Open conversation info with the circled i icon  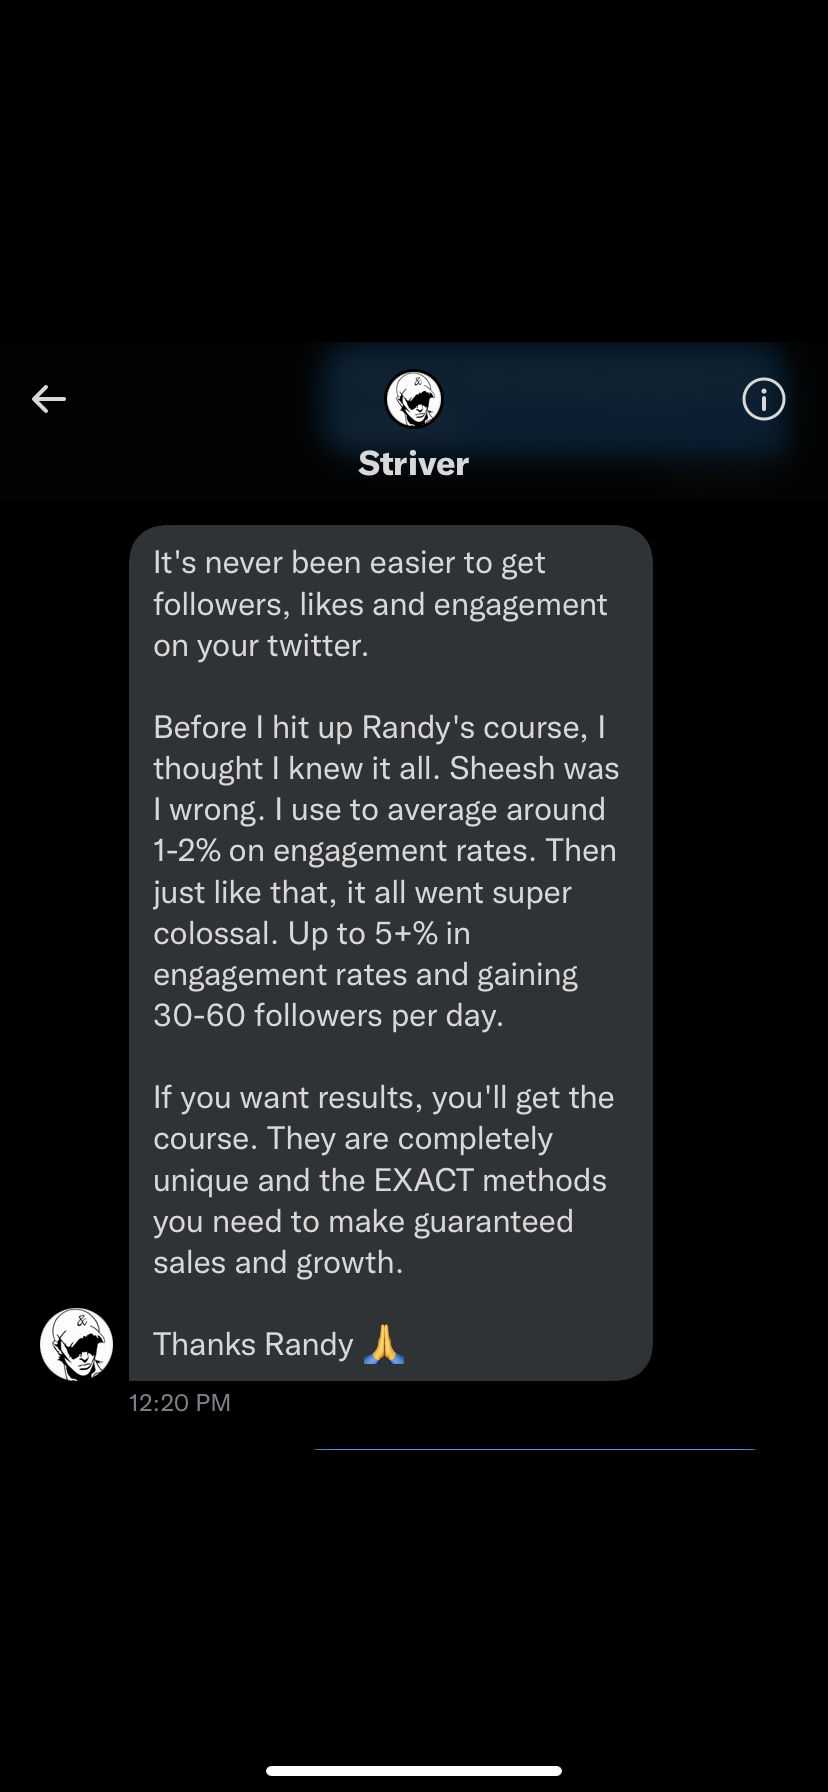763,399
